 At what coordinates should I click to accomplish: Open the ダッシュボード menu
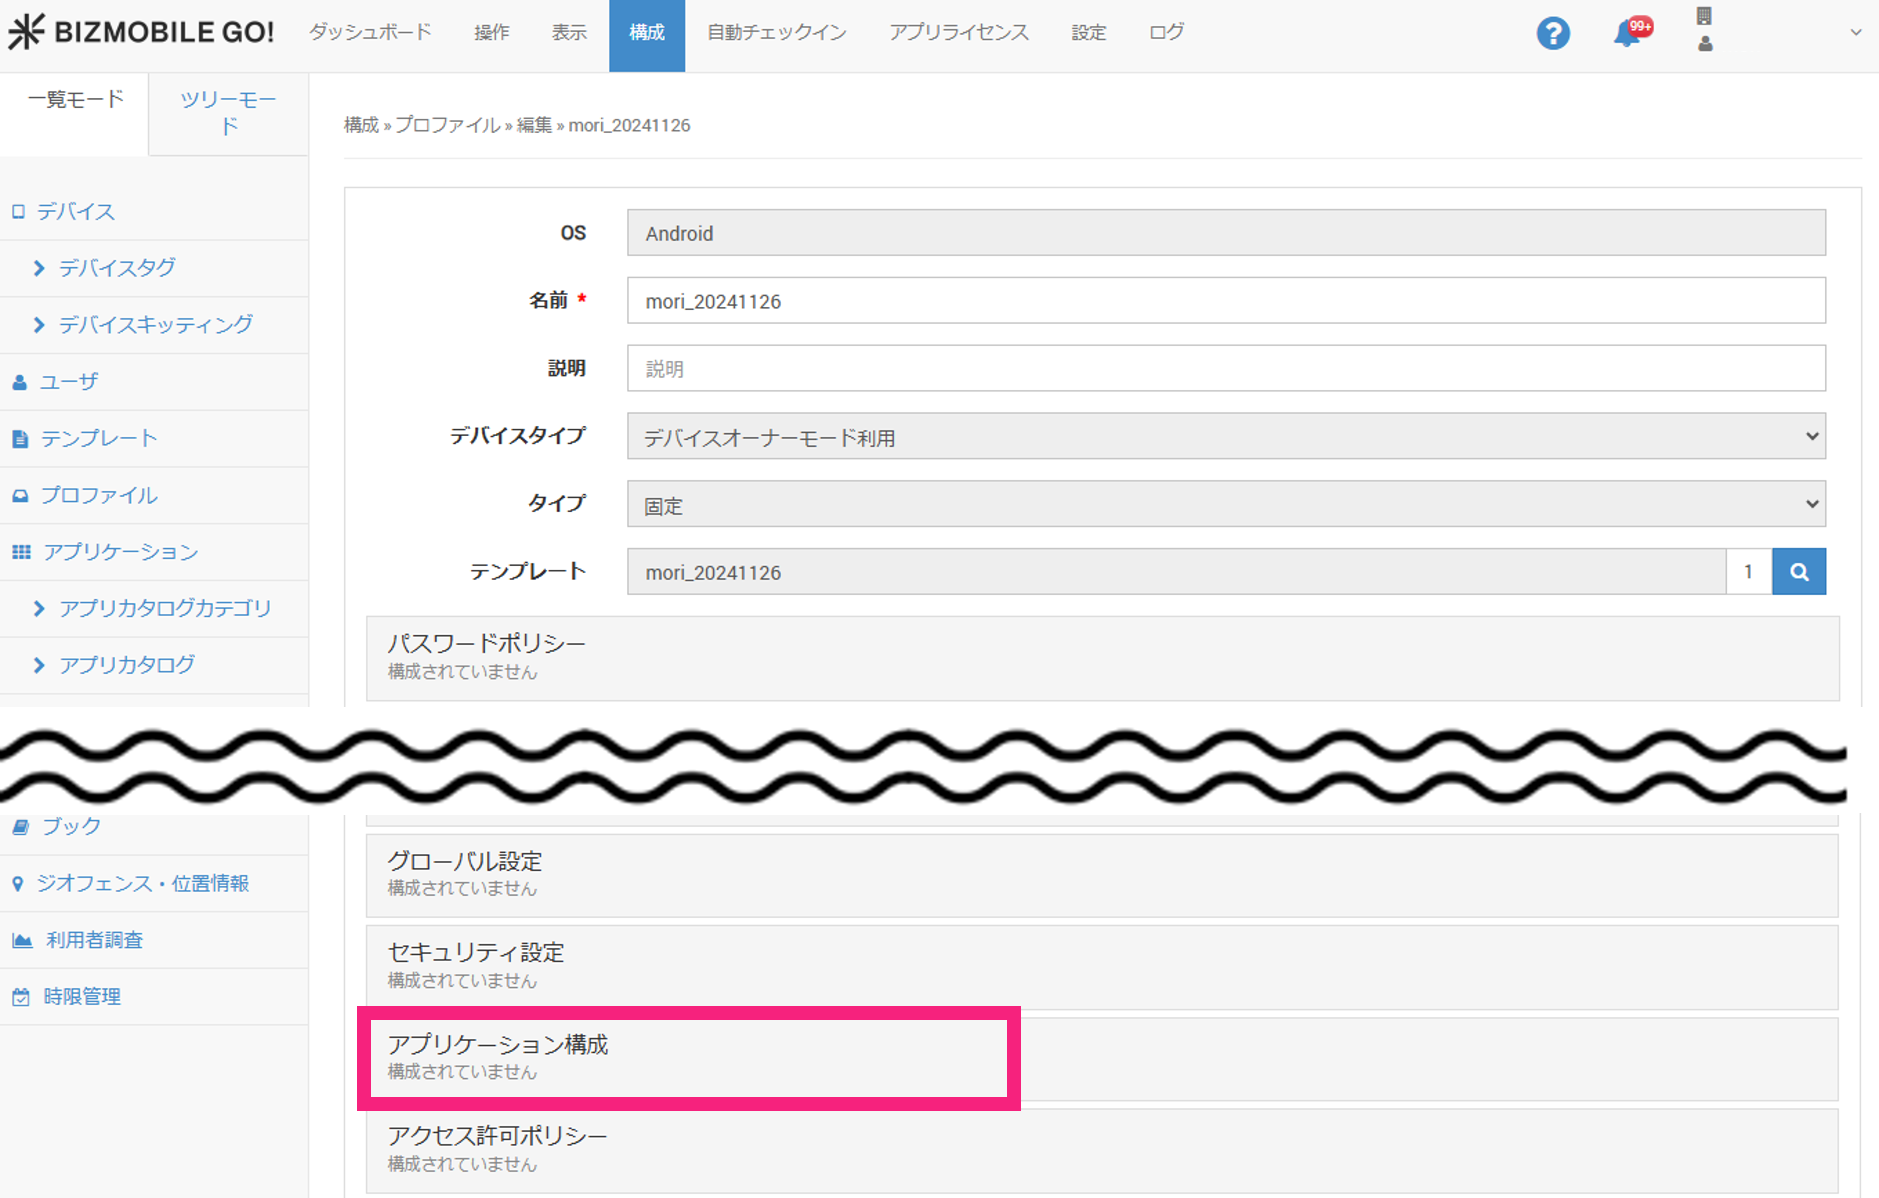(x=370, y=32)
